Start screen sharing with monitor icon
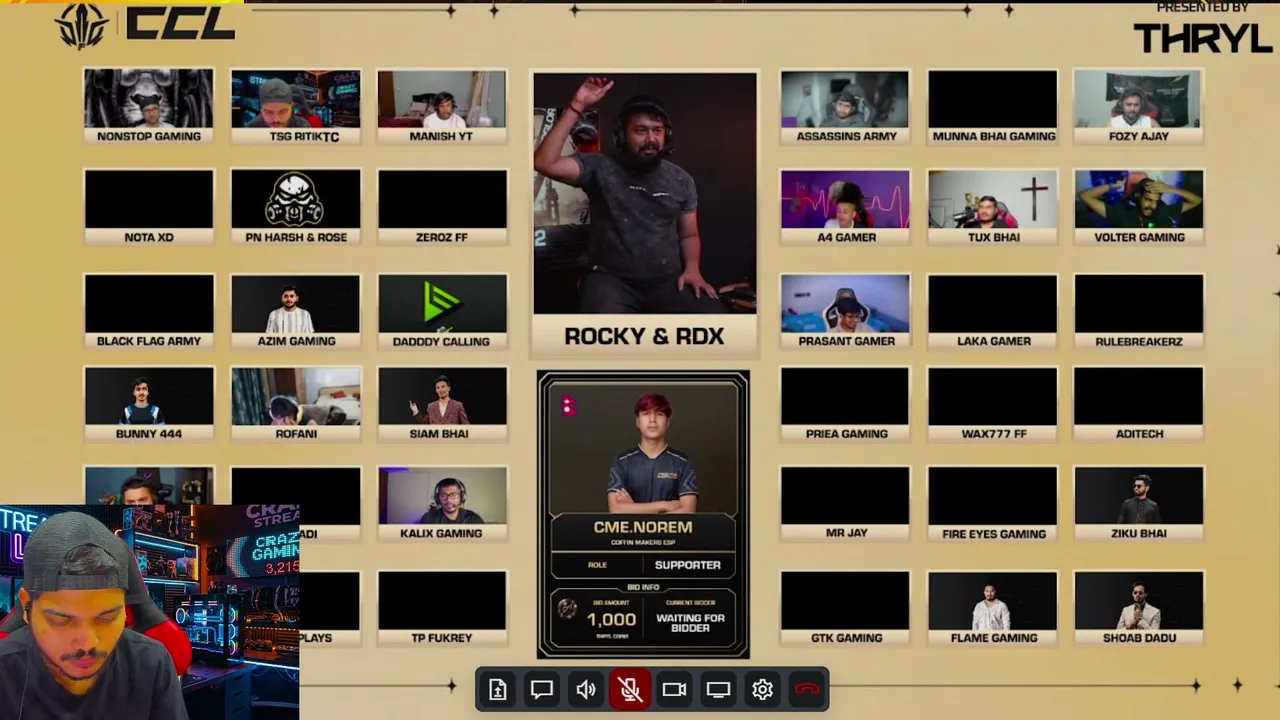This screenshot has height=720, width=1280. [718, 689]
